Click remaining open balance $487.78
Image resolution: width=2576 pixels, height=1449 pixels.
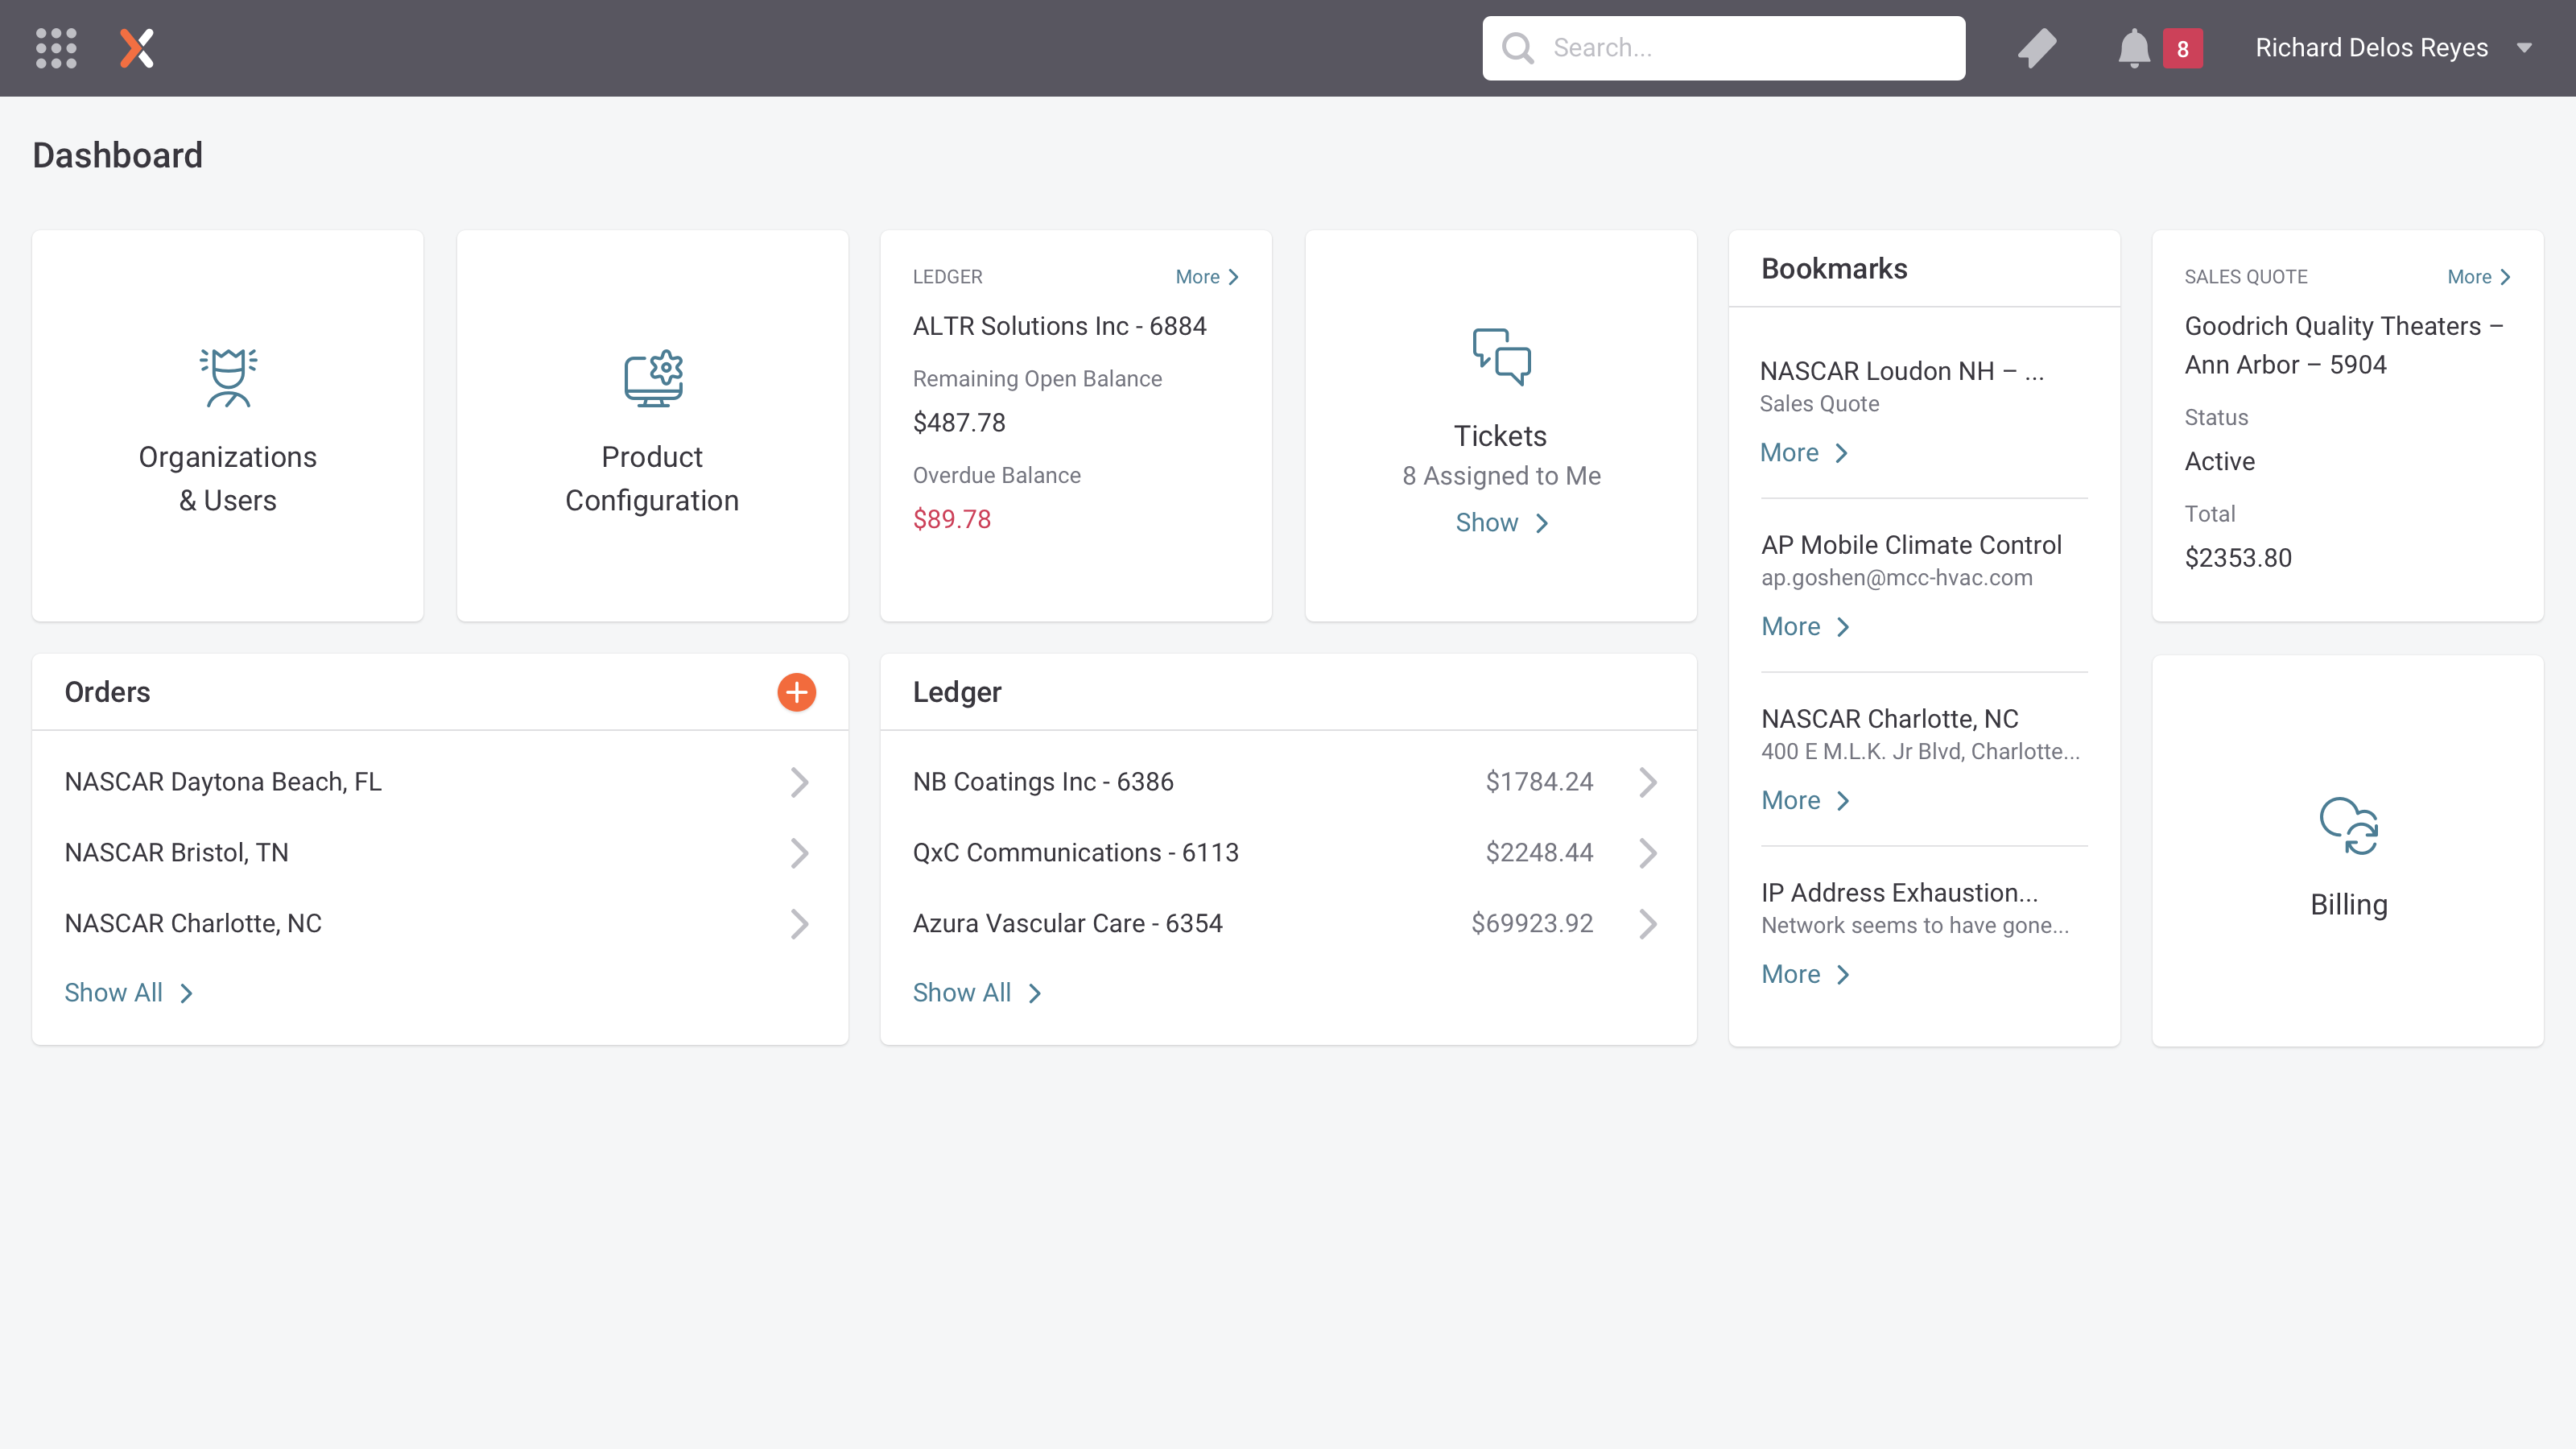coord(958,423)
